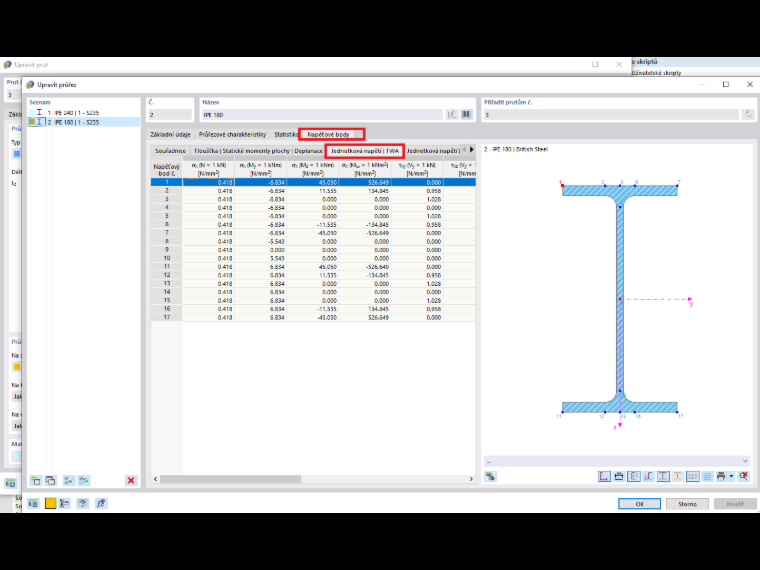Screen dimensions: 760x570
Task: Click the section view settings icon below preview
Action: 491,476
